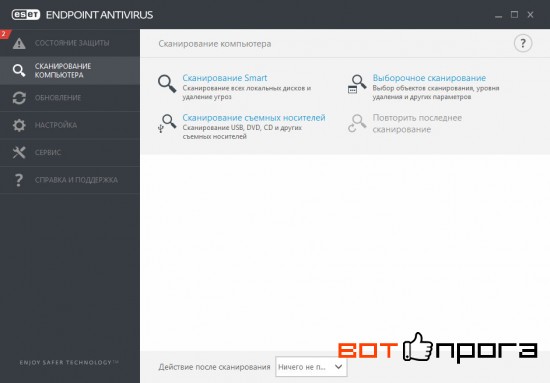Close the ESET window
The width and height of the screenshot is (550, 383).
530,15
